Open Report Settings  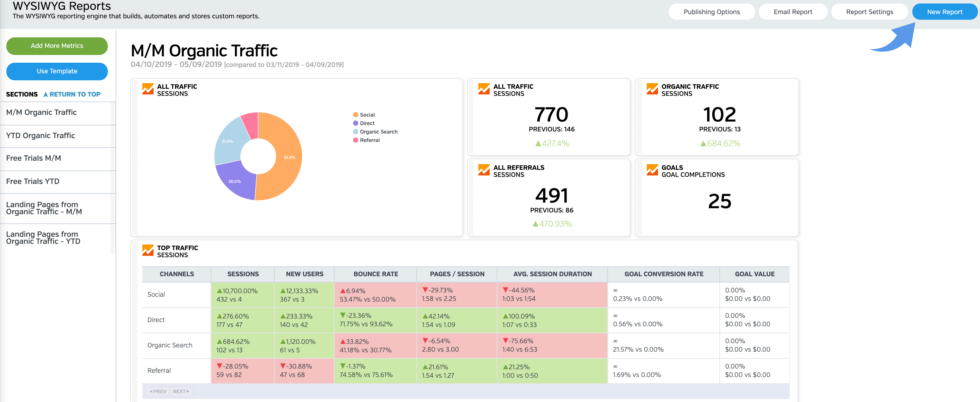pos(869,12)
